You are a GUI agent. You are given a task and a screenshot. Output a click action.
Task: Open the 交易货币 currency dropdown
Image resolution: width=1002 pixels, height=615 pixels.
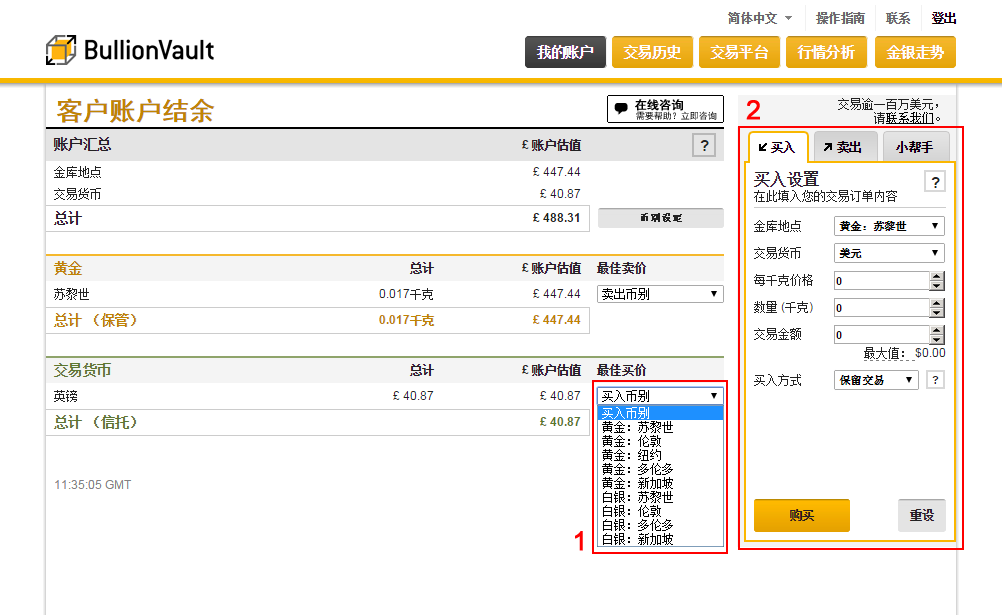click(889, 253)
